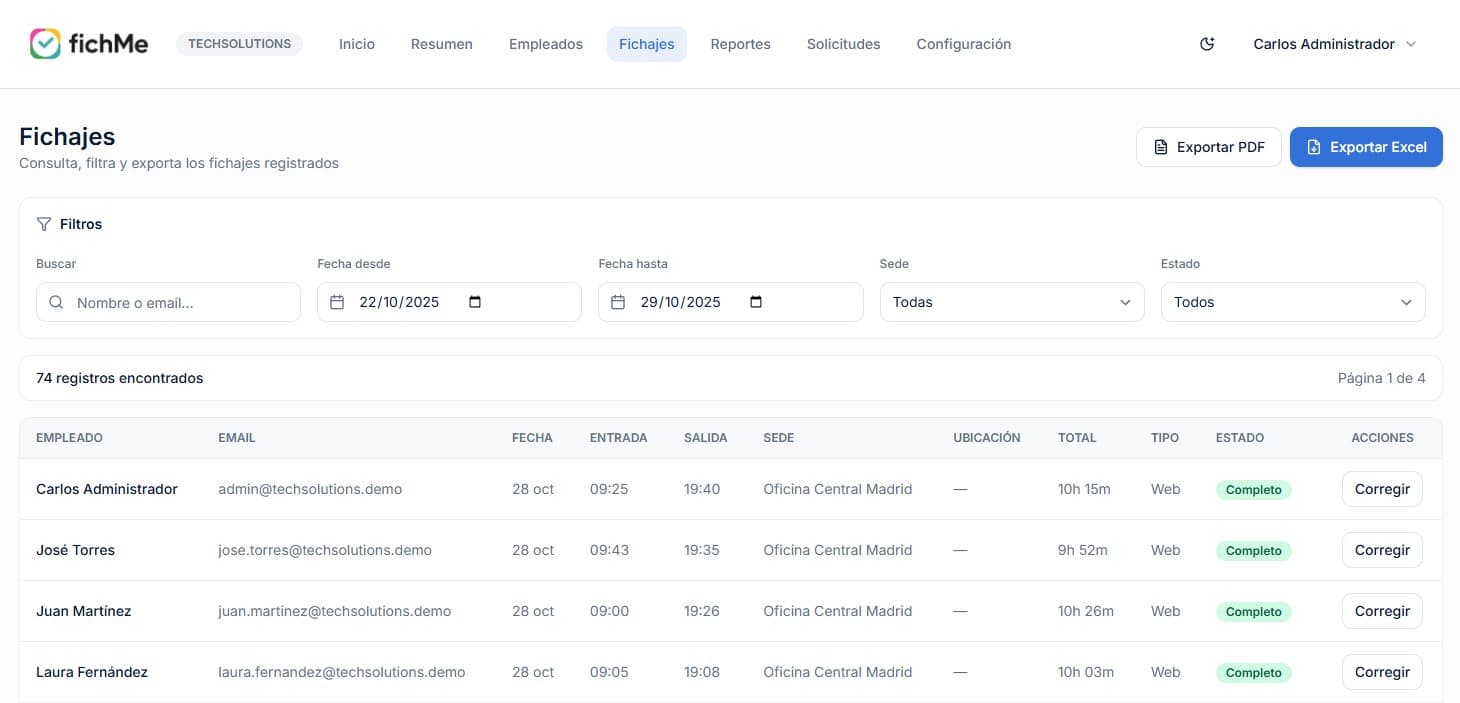Viewport: 1460px width, 703px height.
Task: Export records with Exportar PDF button
Action: pyautogui.click(x=1209, y=147)
